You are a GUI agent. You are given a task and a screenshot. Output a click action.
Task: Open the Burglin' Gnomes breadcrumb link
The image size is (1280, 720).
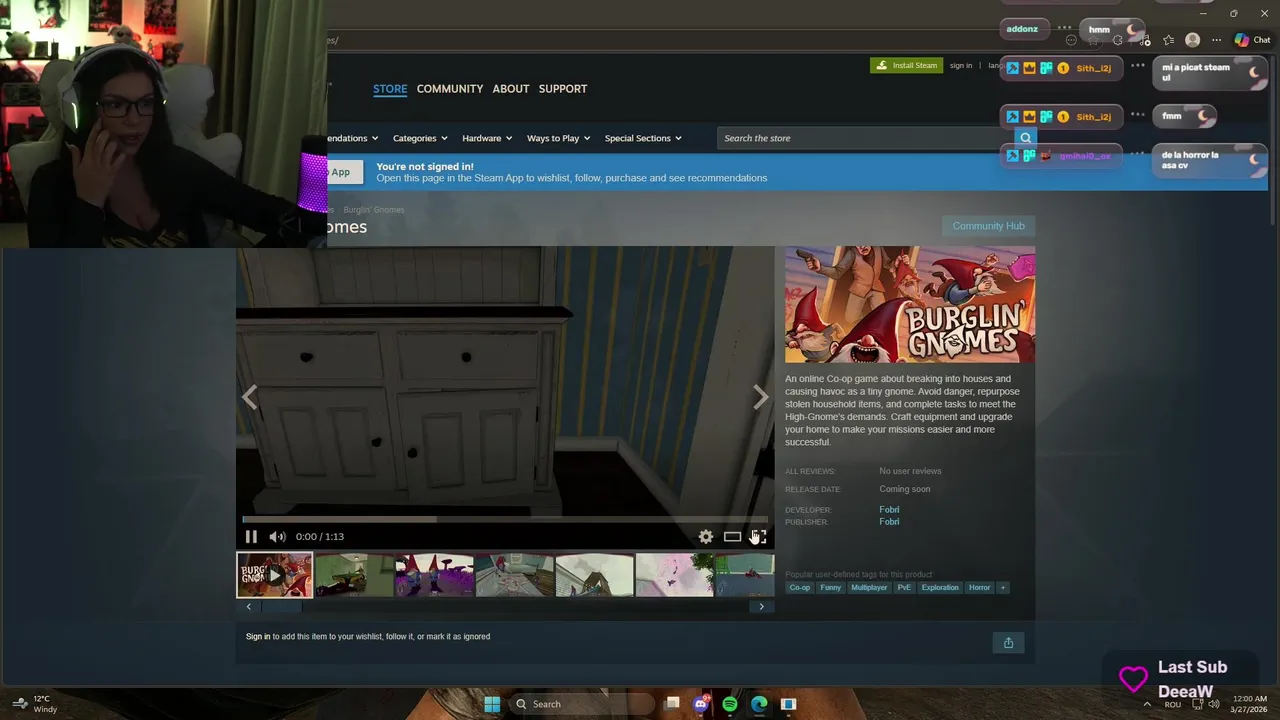pos(374,210)
